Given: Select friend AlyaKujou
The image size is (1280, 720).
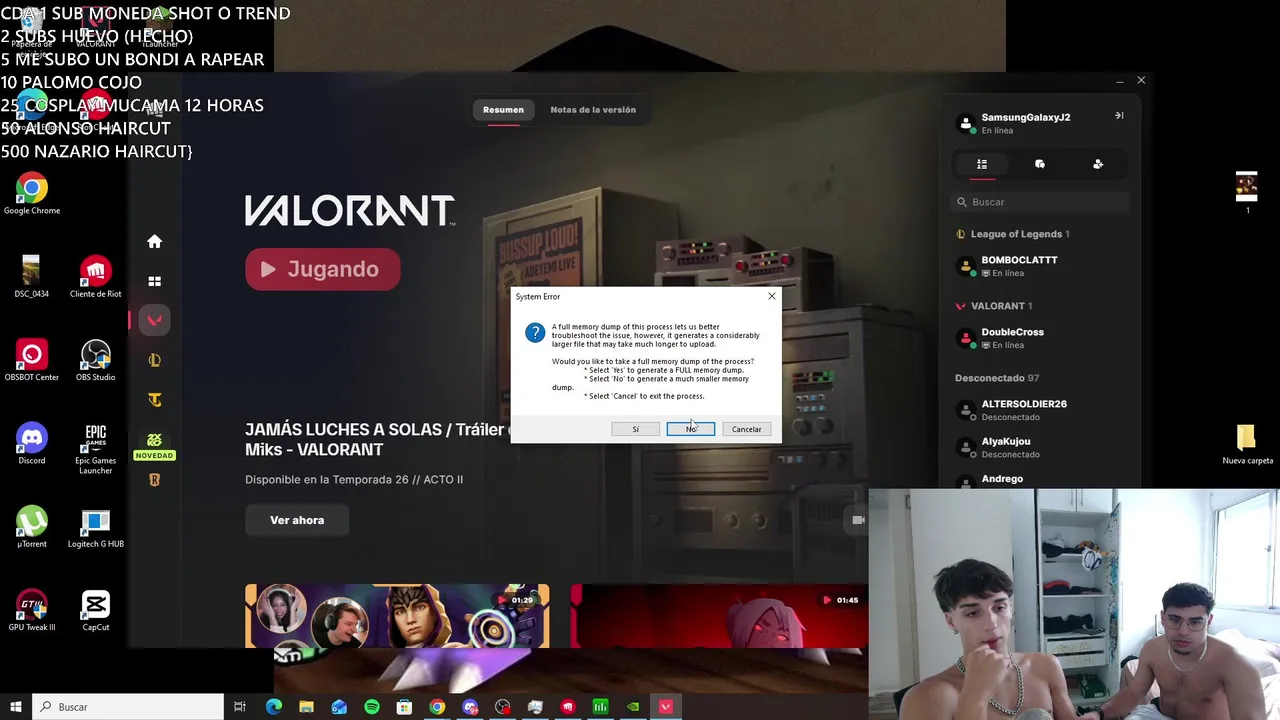Looking at the screenshot, I should (x=1040, y=447).
